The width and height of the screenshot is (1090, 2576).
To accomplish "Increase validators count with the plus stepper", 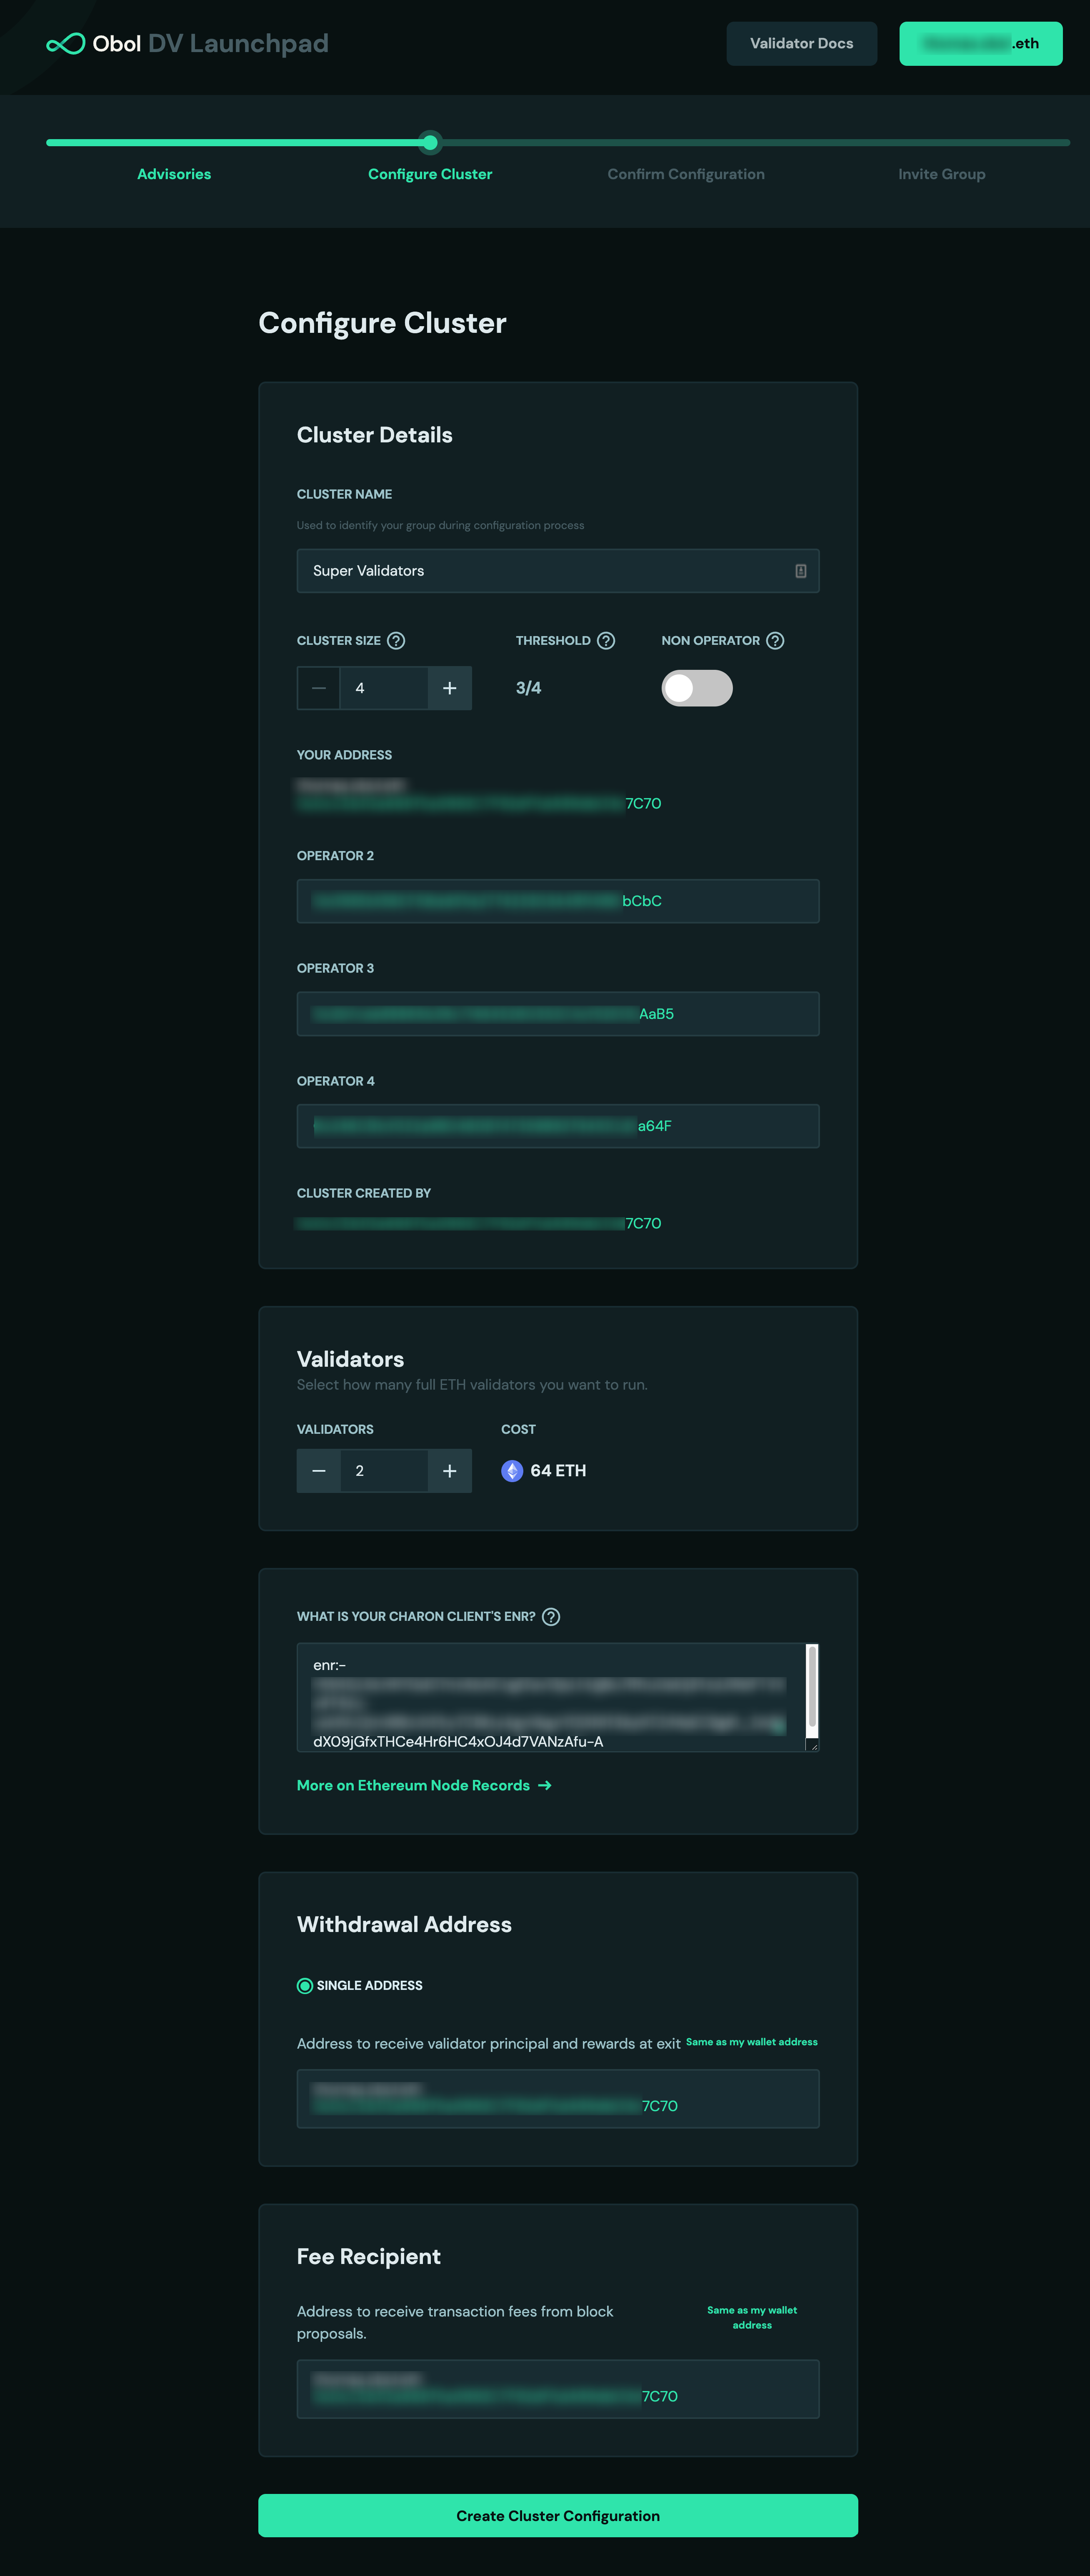I will tap(449, 1470).
